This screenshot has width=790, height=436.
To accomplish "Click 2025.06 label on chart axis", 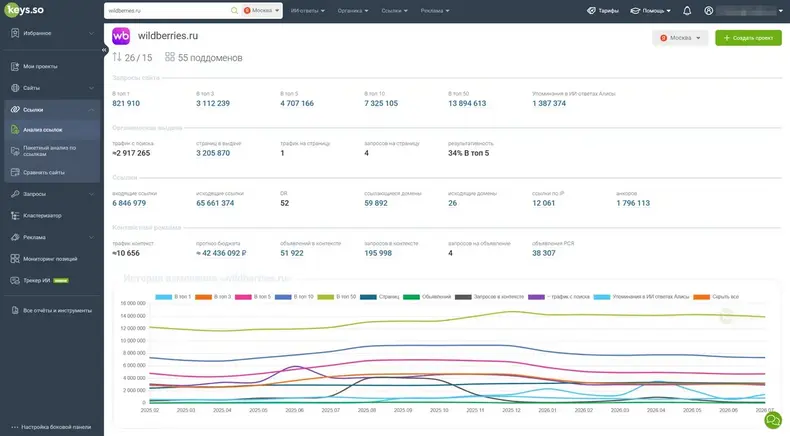I will 294,410.
